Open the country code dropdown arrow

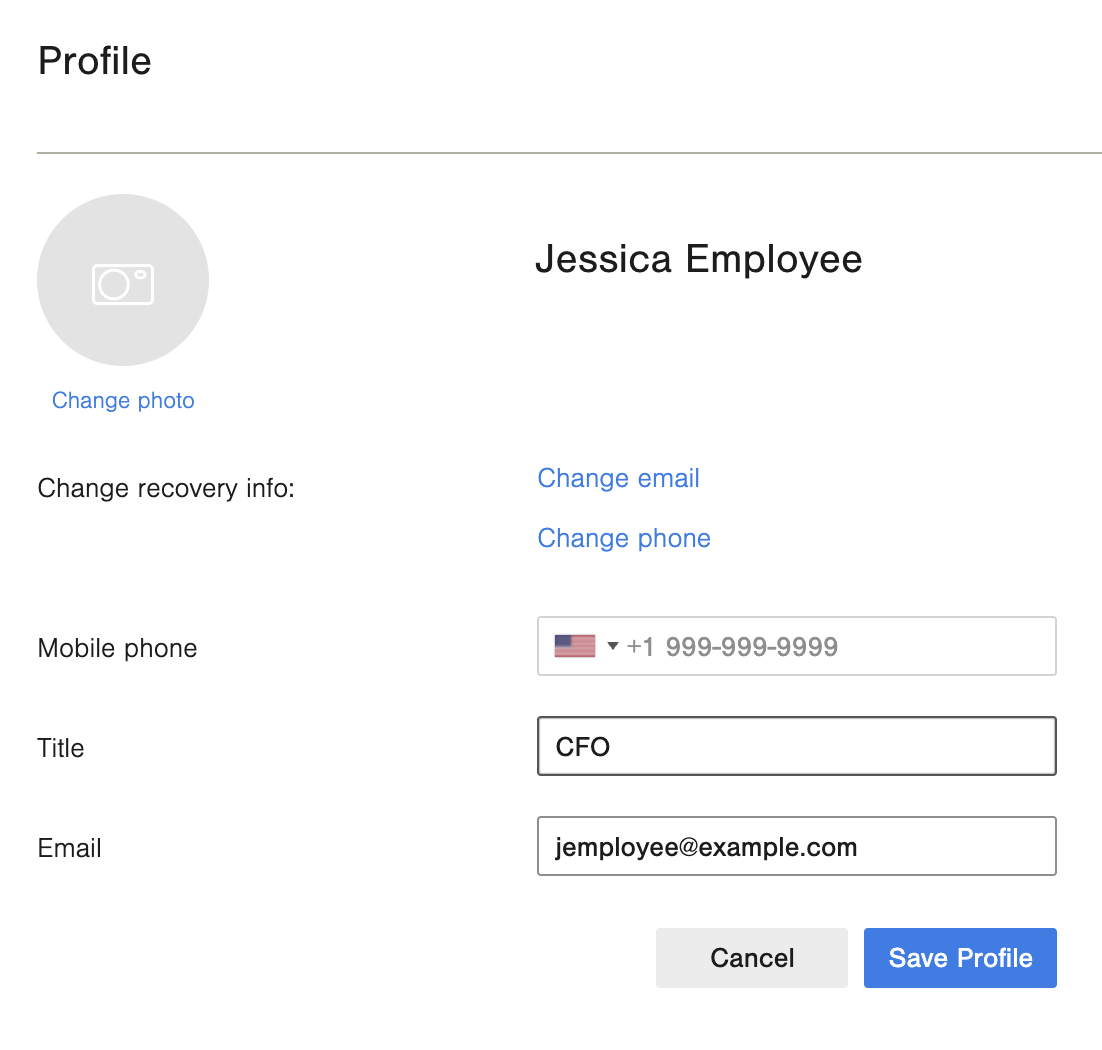tap(612, 646)
